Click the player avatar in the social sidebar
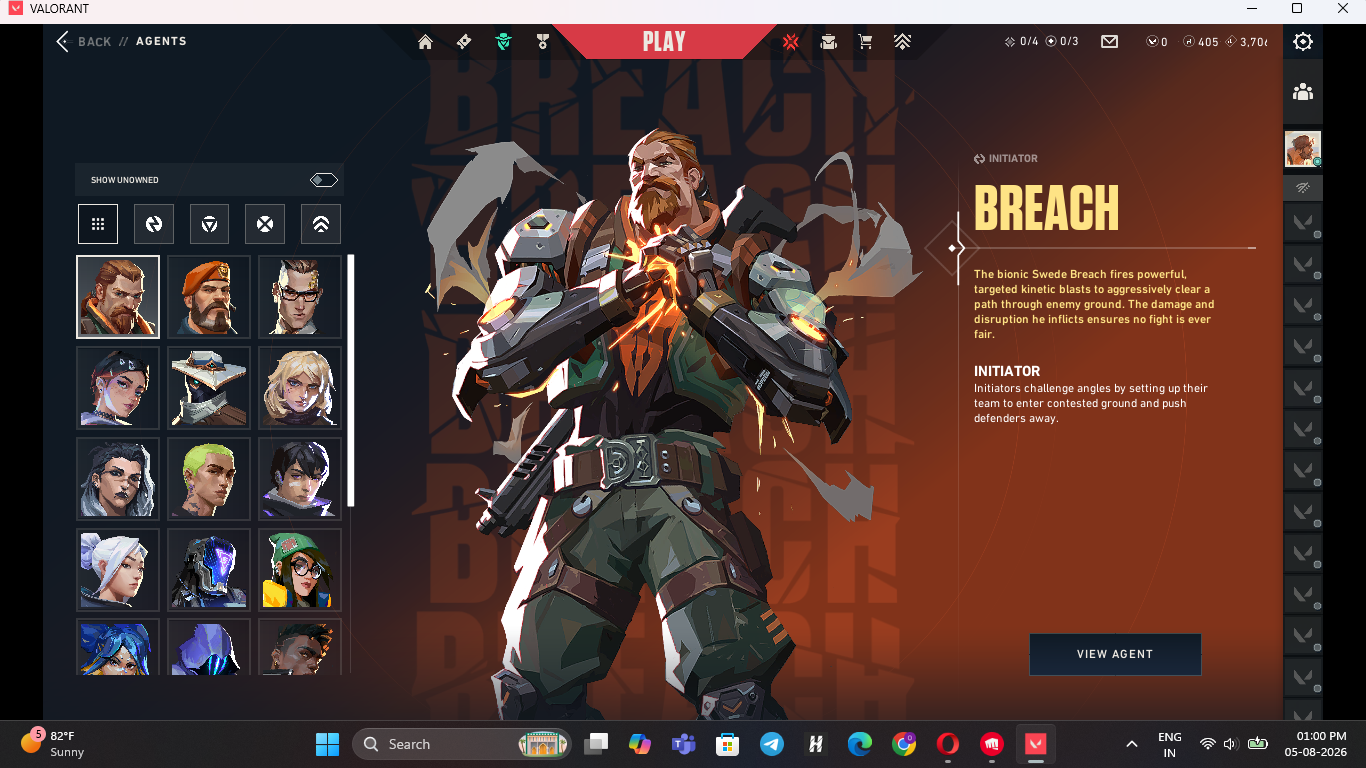1366x768 pixels. (x=1302, y=149)
